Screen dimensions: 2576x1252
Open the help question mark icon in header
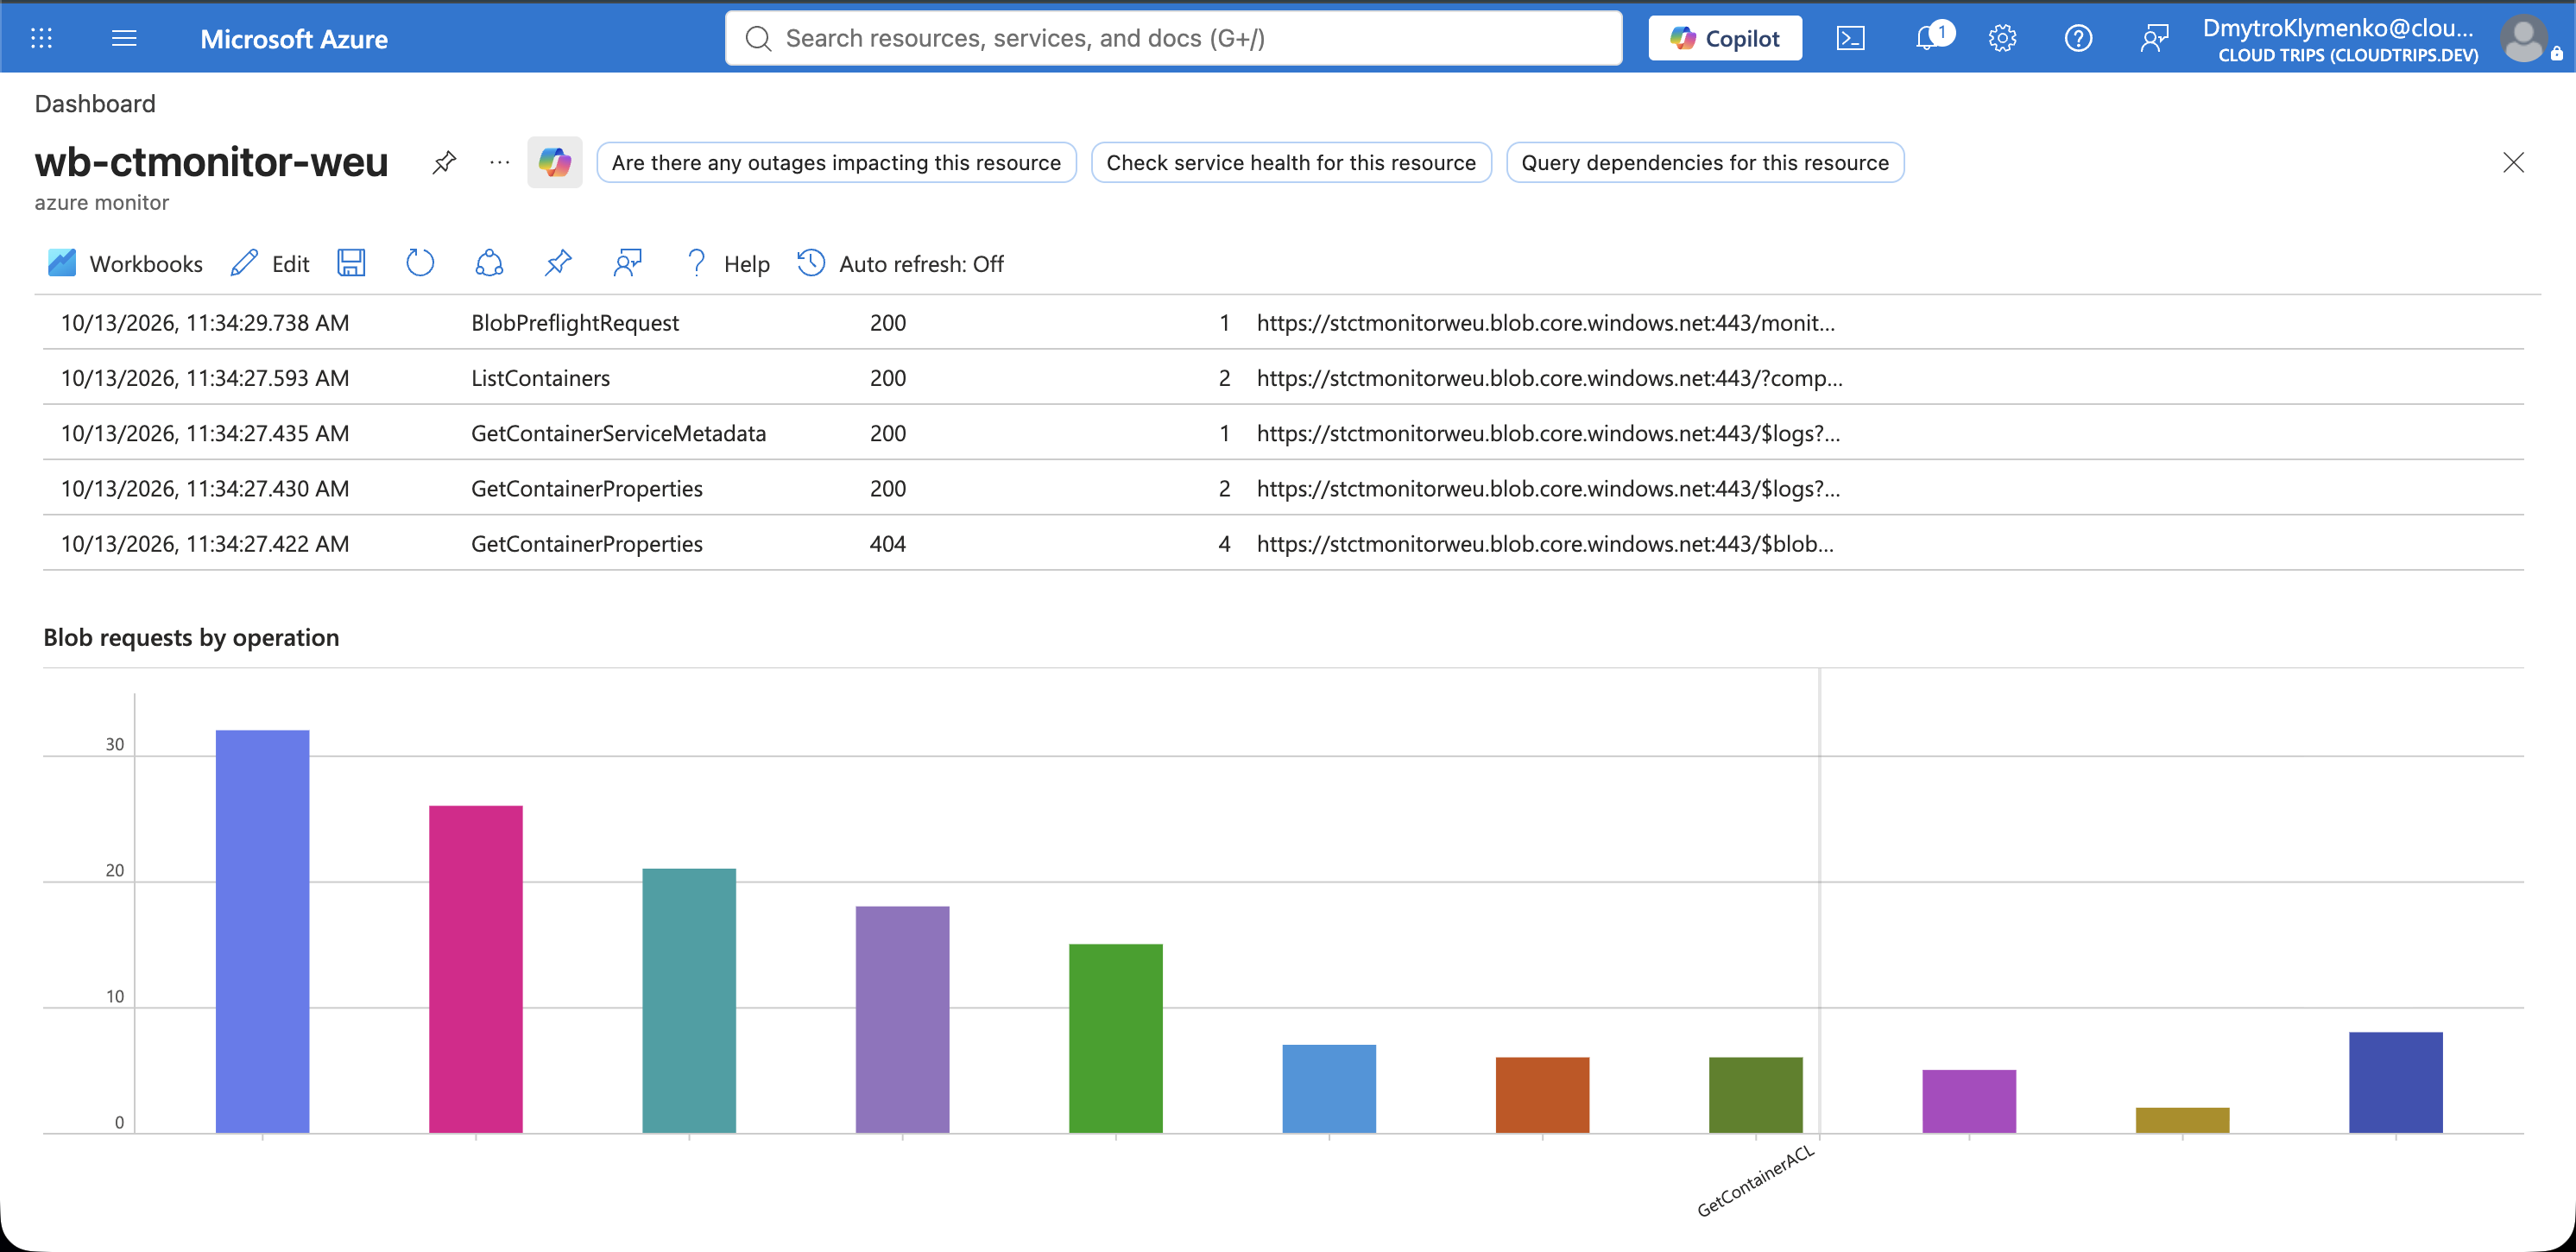(2078, 38)
